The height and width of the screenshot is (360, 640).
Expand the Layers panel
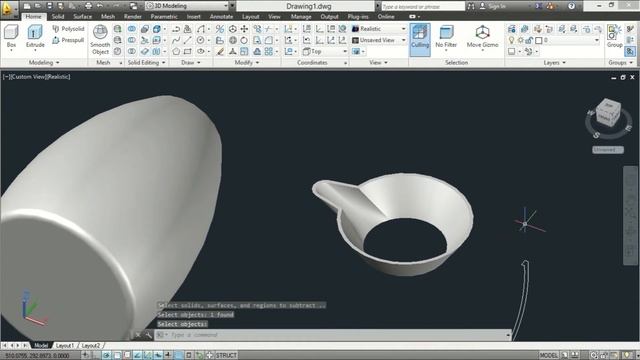coord(554,62)
